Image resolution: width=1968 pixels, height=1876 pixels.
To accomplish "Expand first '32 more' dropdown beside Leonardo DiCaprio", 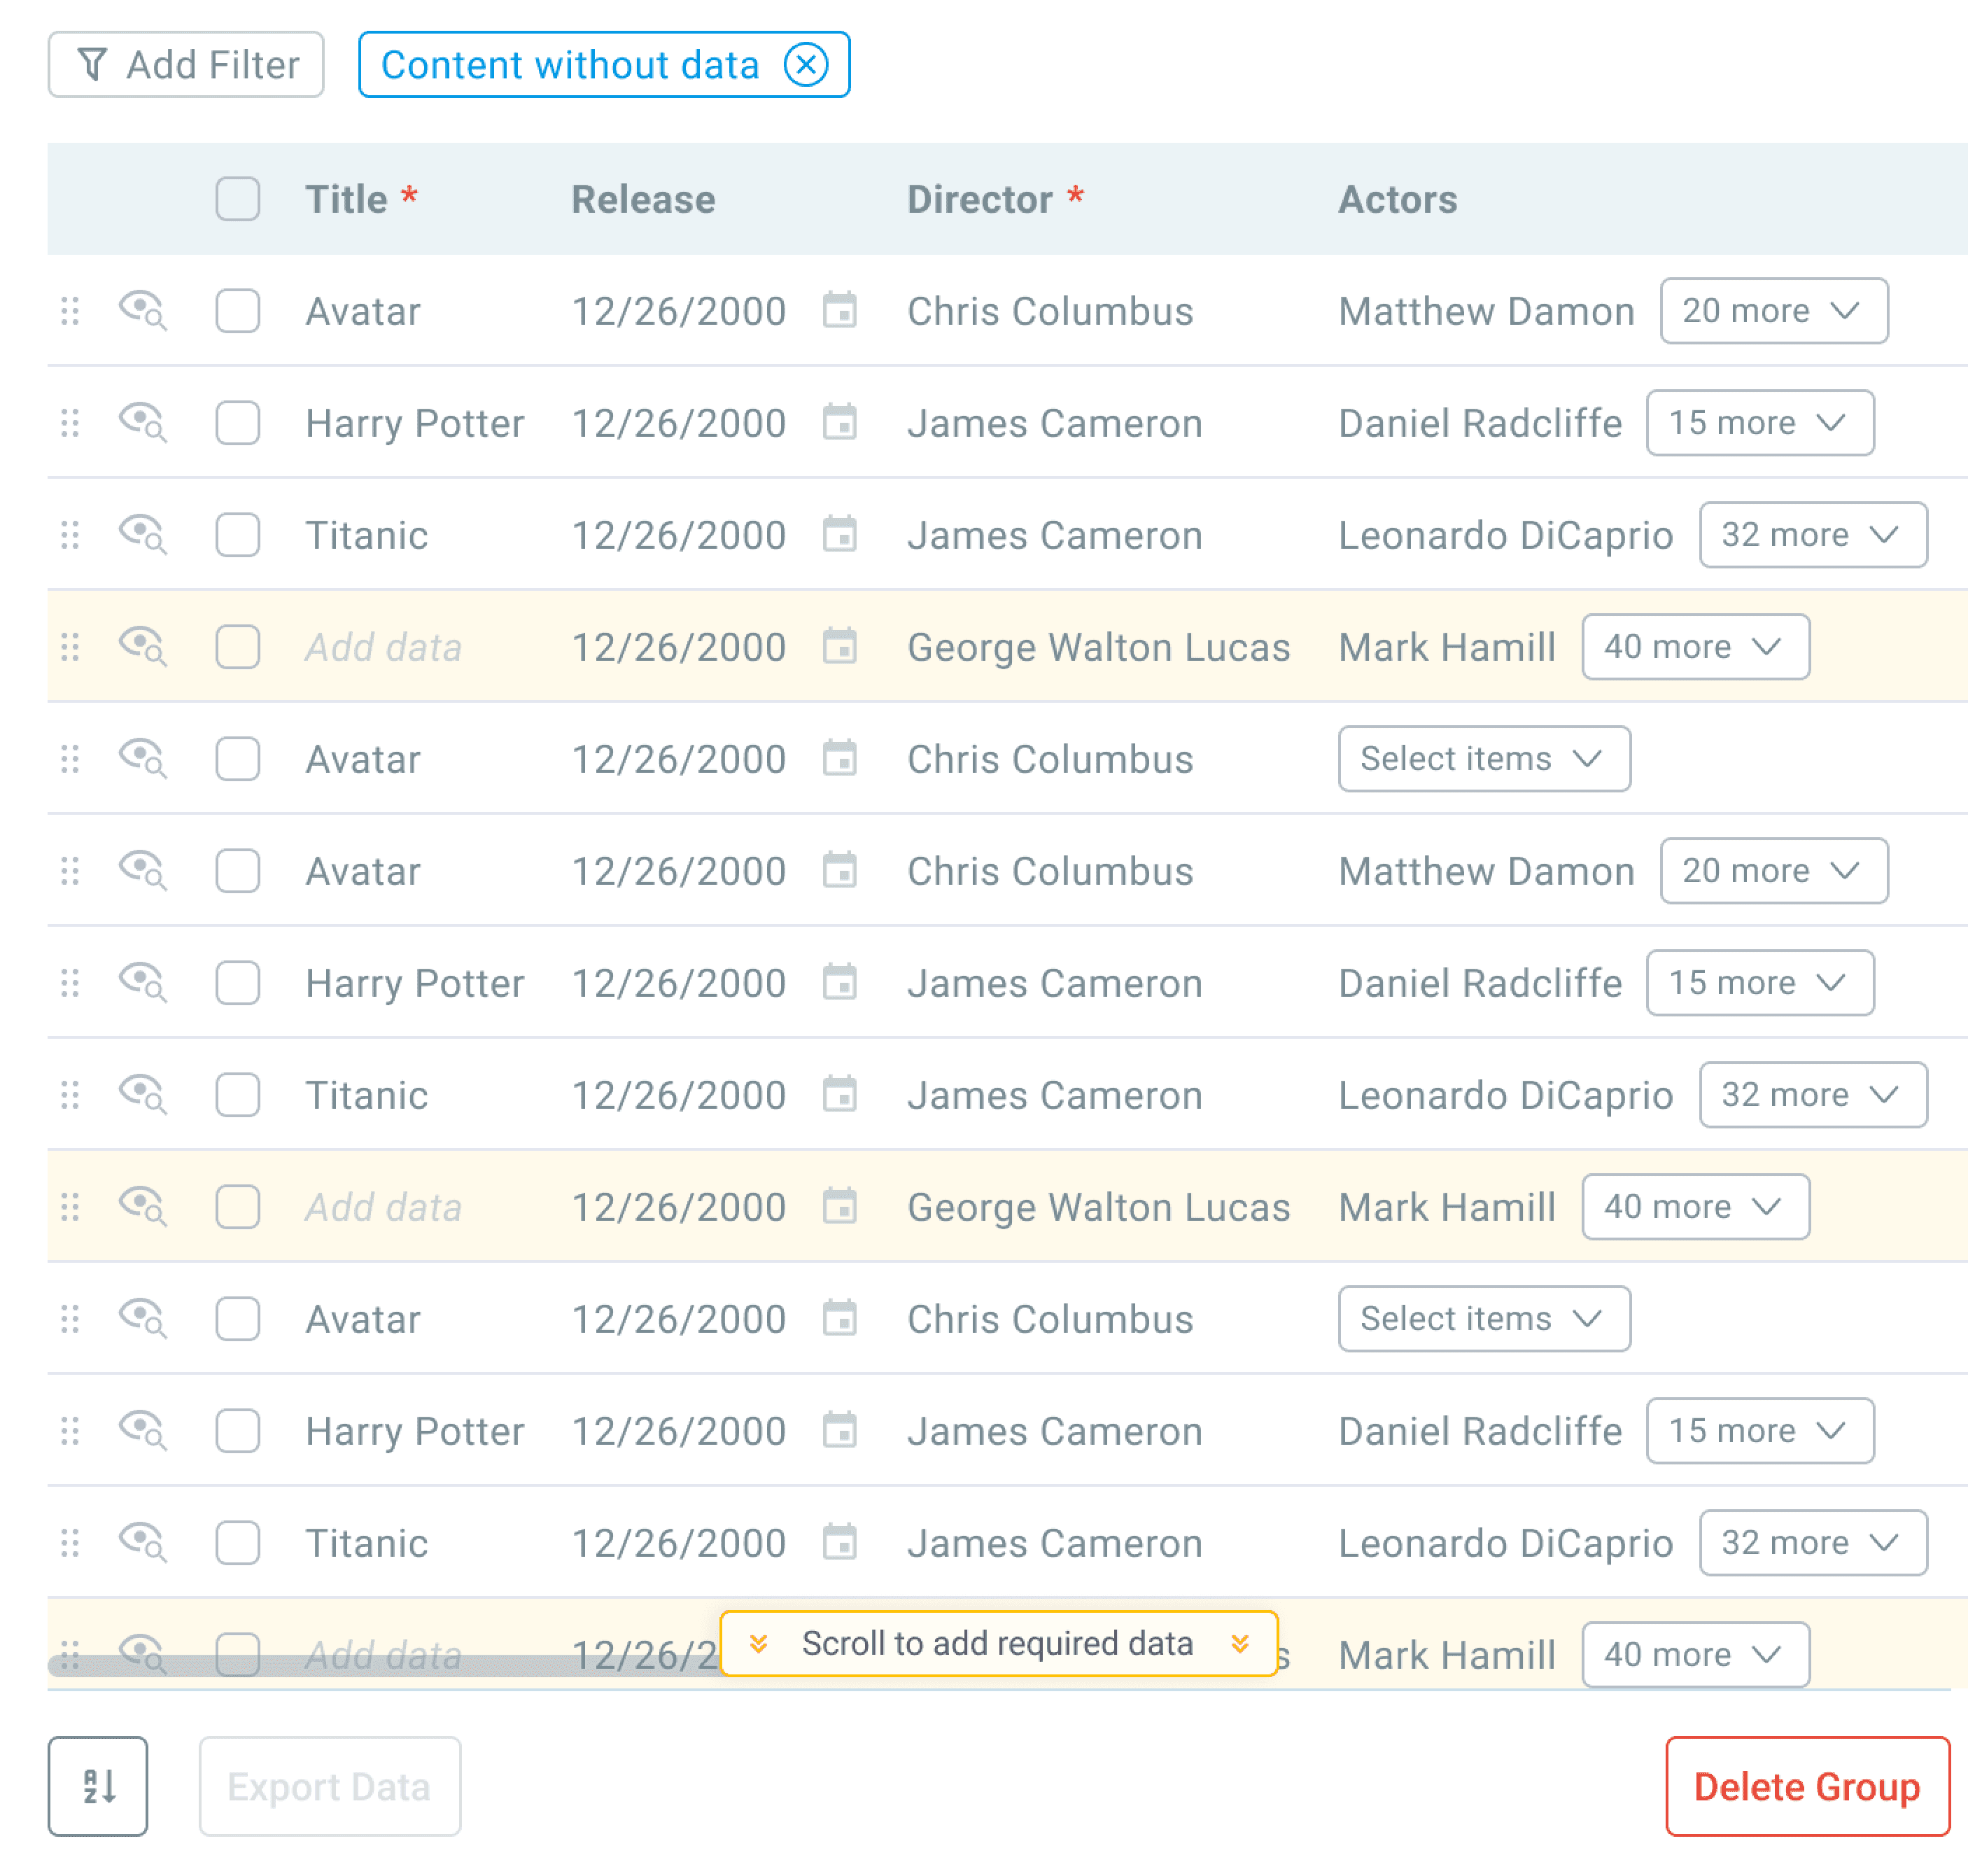I will pyautogui.click(x=1812, y=535).
